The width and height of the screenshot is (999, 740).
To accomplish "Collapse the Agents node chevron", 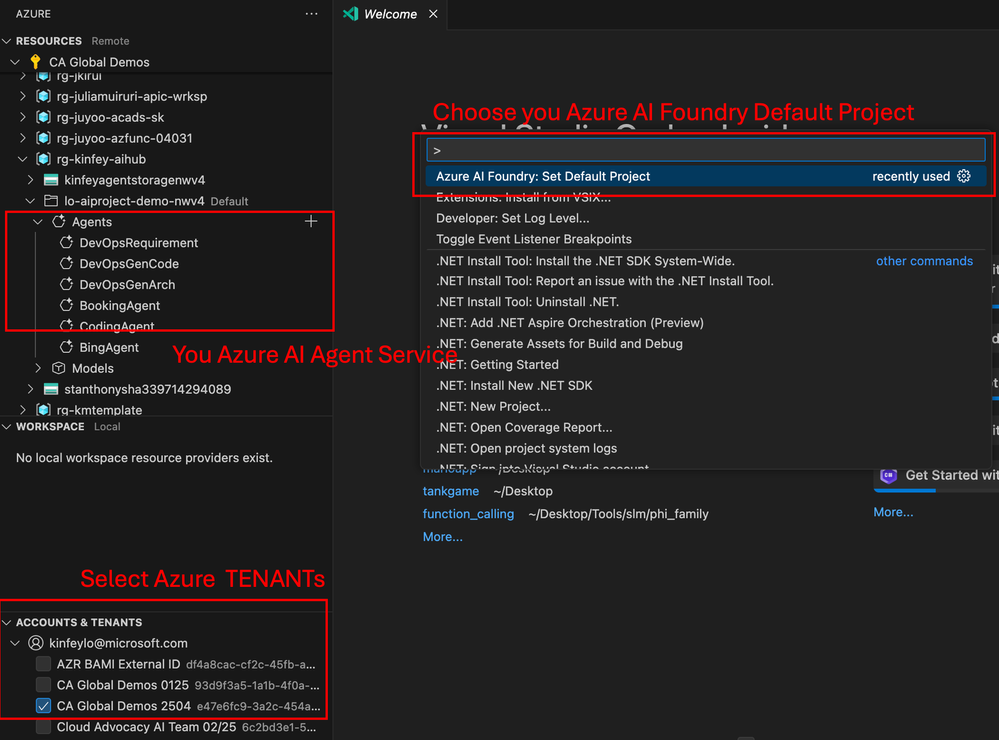I will coord(38,222).
